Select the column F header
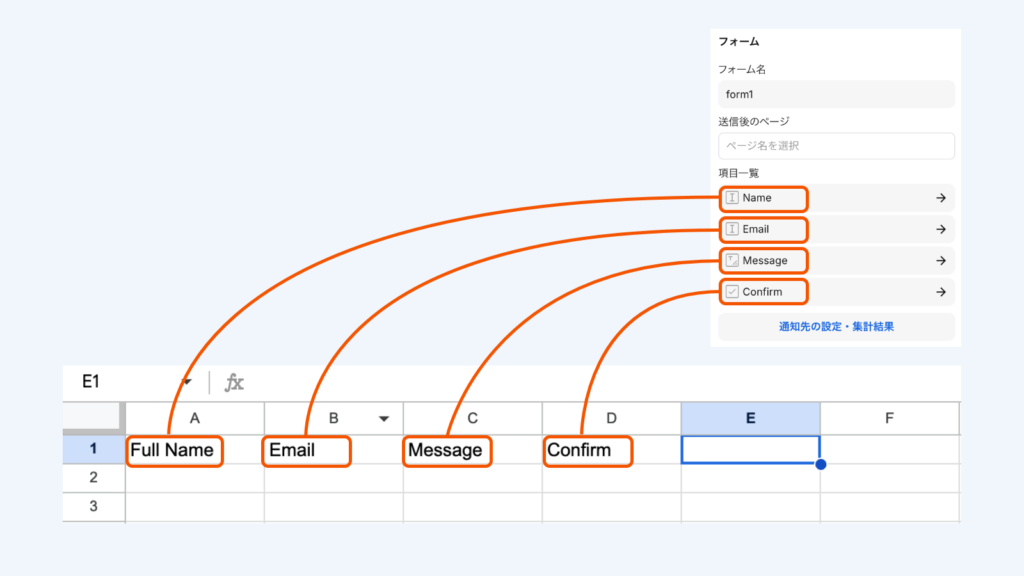This screenshot has height=576, width=1024. 889,419
